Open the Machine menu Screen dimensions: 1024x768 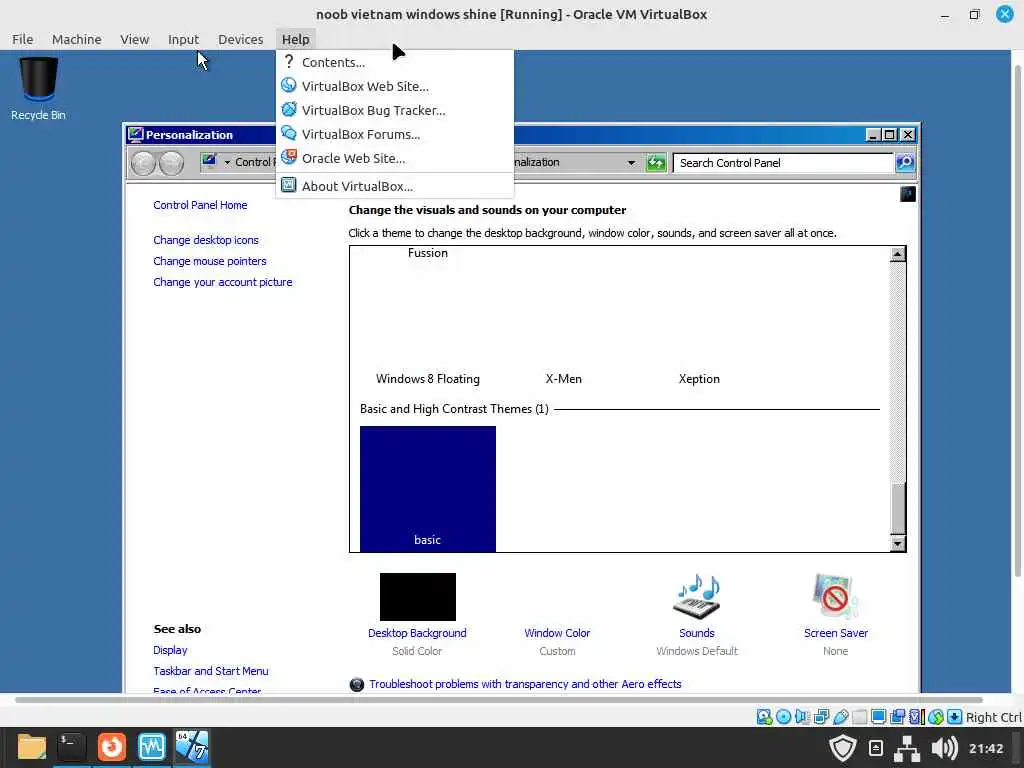tap(76, 39)
